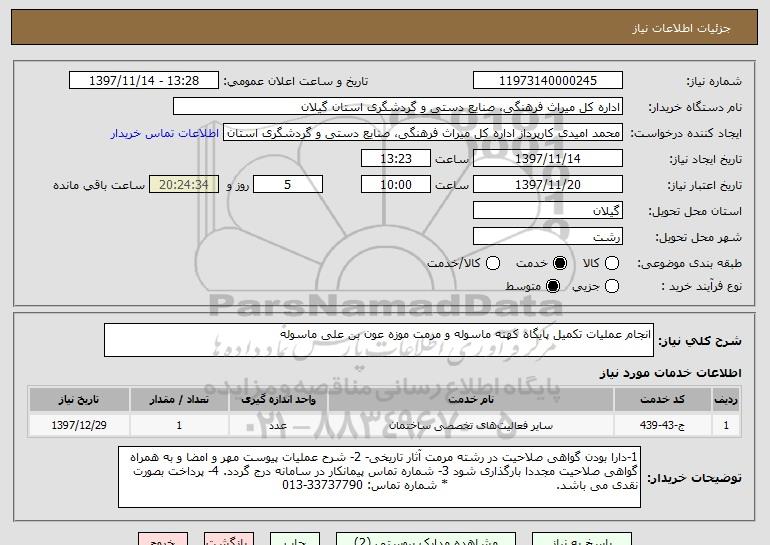Open the اطلاعات تماس خریدار link

[165, 134]
